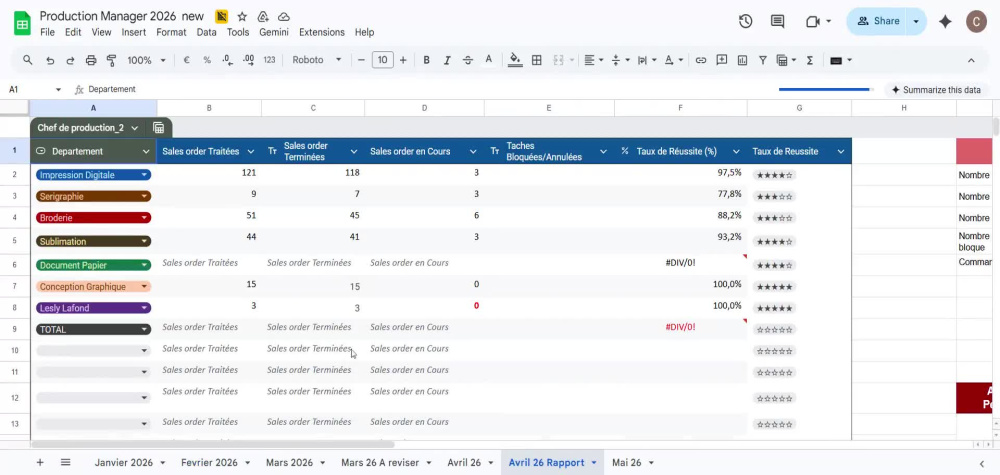
Task: Activate the paint format tool
Action: click(112, 60)
